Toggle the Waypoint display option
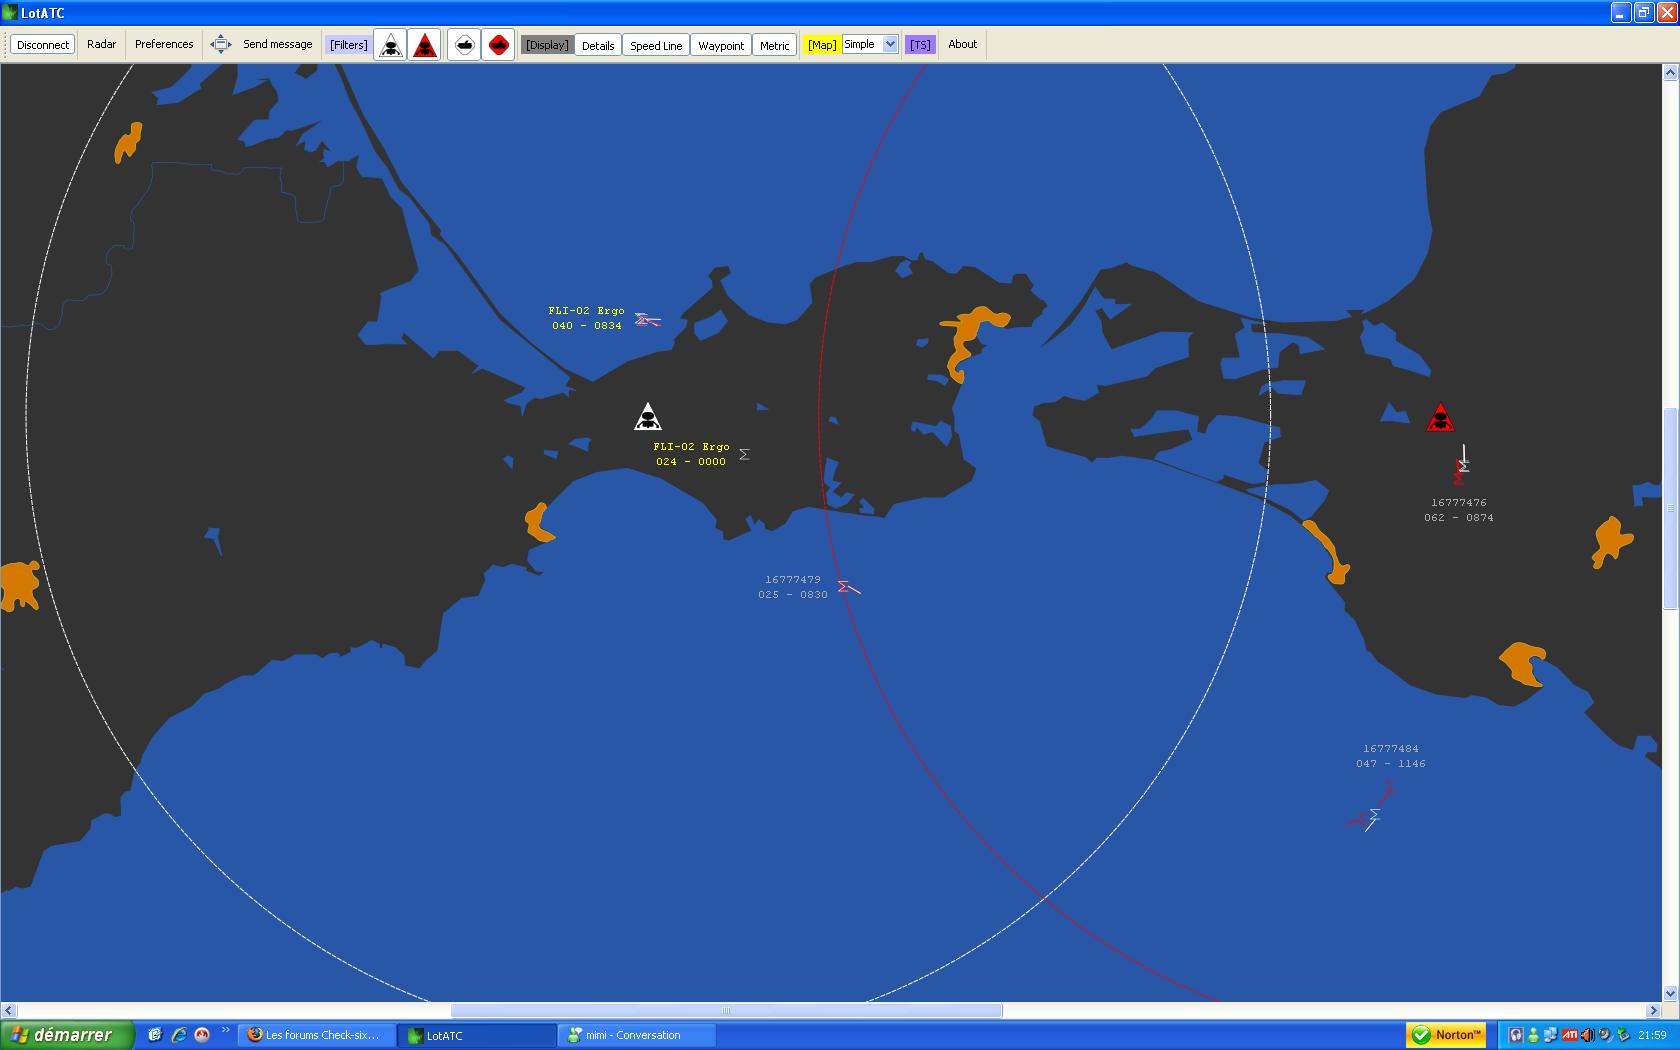This screenshot has height=1050, width=1680. click(721, 45)
